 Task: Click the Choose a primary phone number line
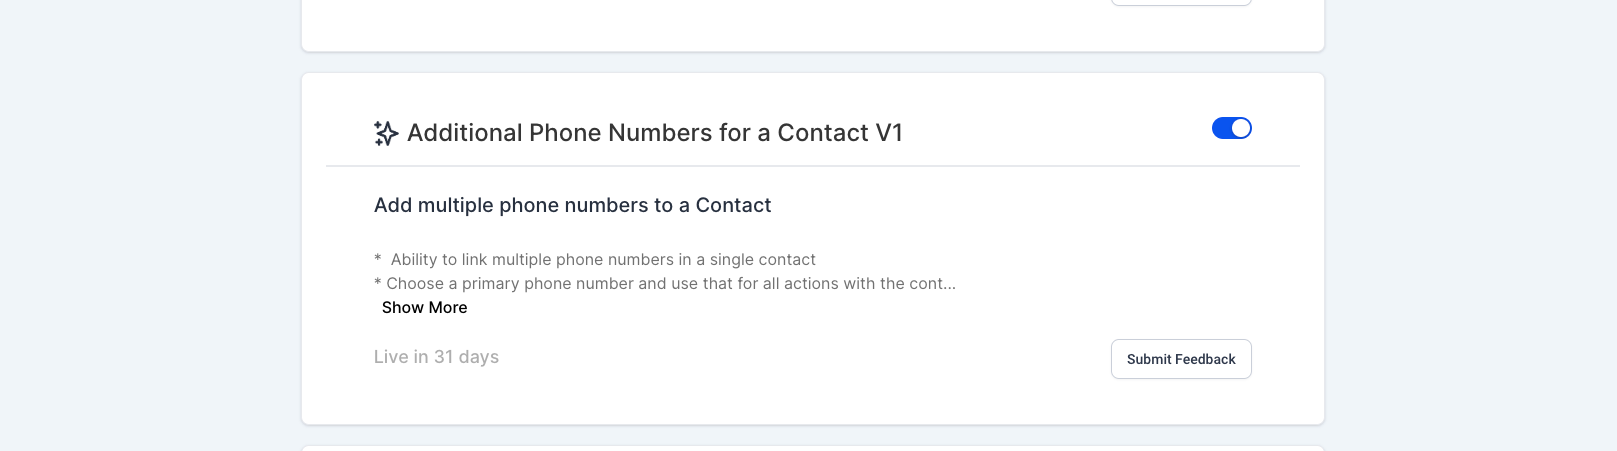point(664,284)
